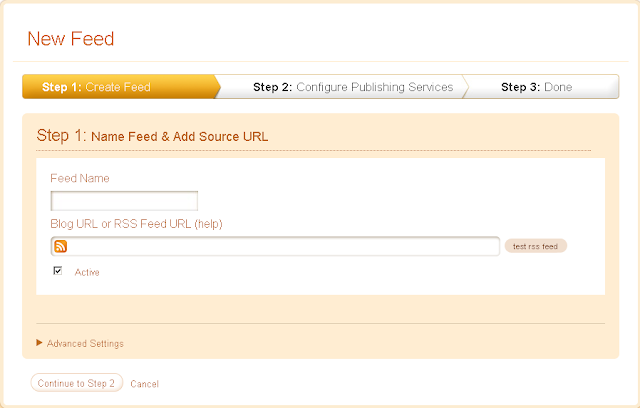640x408 pixels.
Task: Click the arrow divider after Create Feed step
Action: [x=218, y=86]
